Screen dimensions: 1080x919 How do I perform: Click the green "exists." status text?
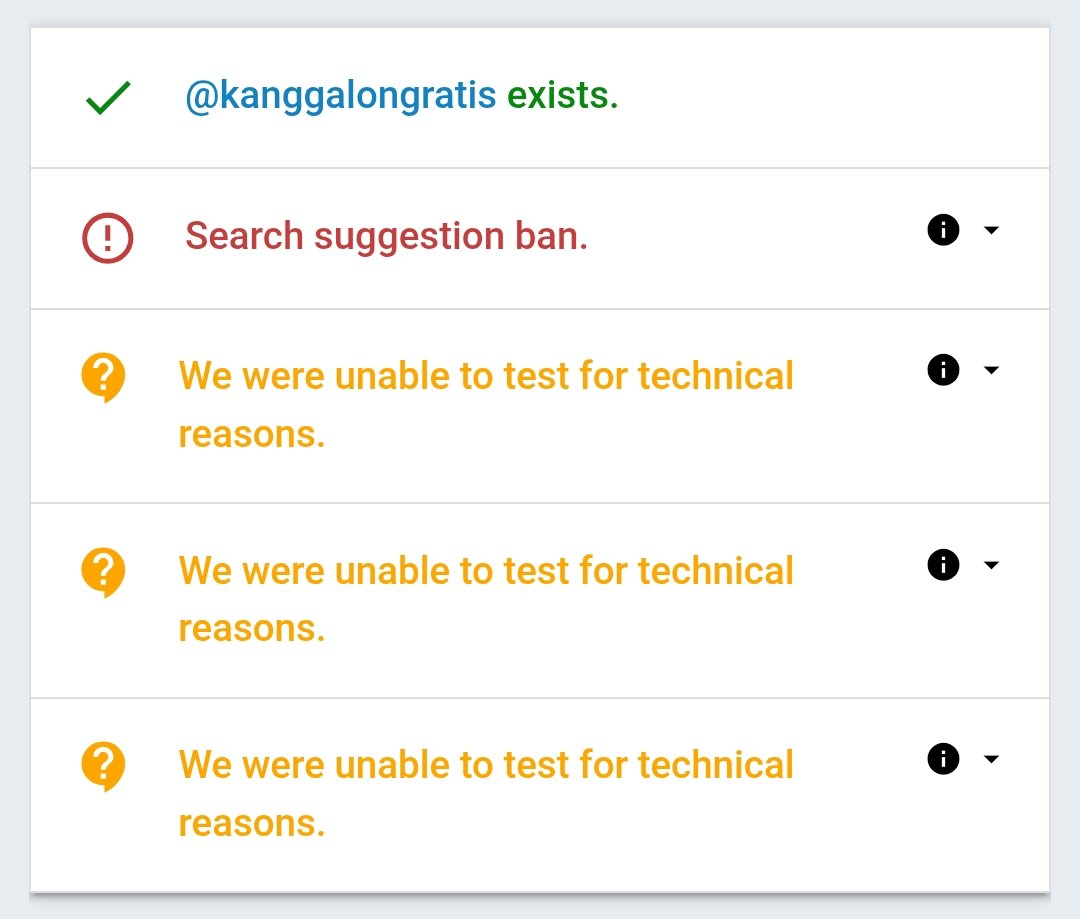click(563, 96)
